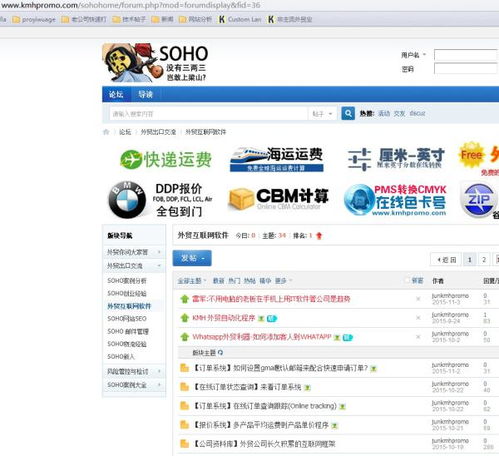Open the 快递运费 express shipping banner
The width and height of the screenshot is (499, 456).
(x=166, y=159)
